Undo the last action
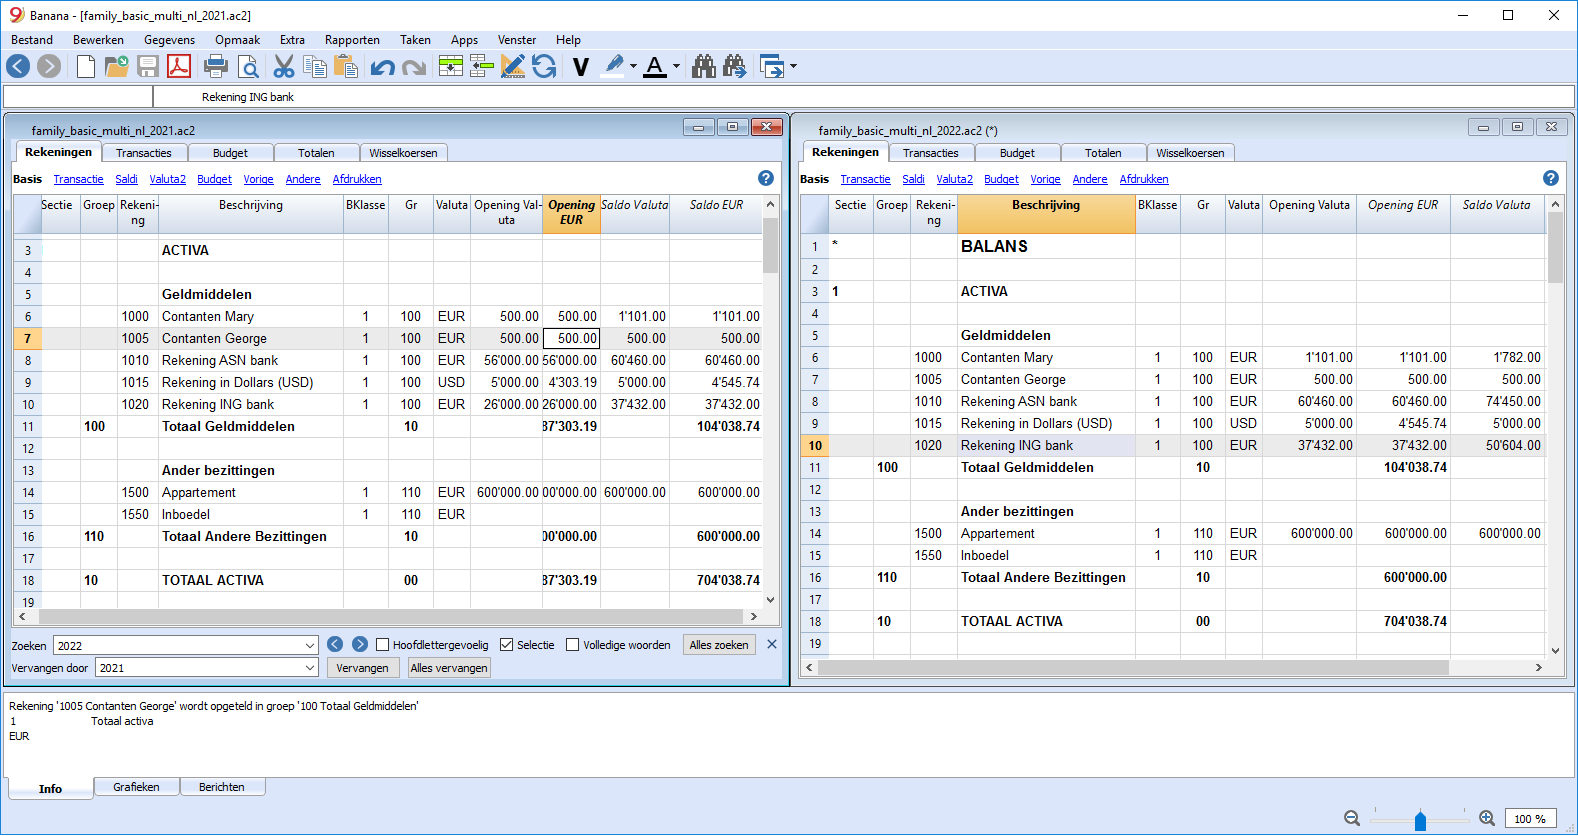Screen dimensions: 1578x836 pos(382,68)
